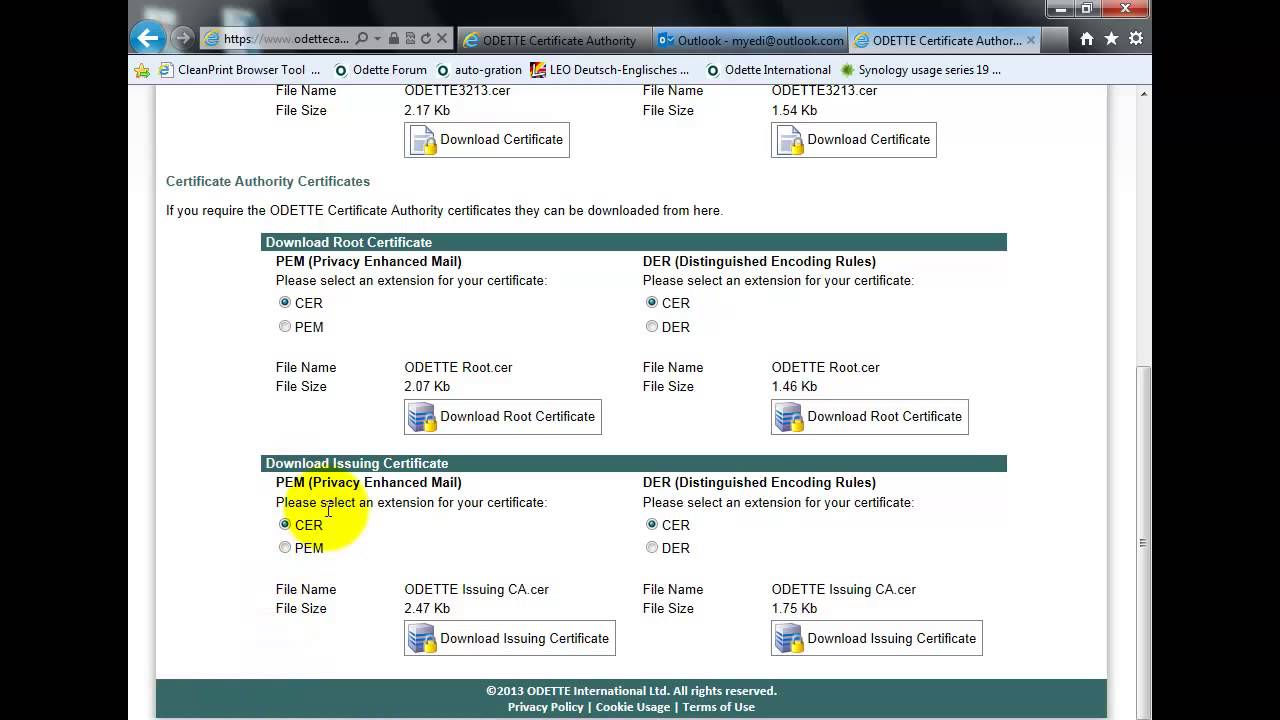Image resolution: width=1280 pixels, height=720 pixels.
Task: Go back with the browser back arrow
Action: click(148, 38)
